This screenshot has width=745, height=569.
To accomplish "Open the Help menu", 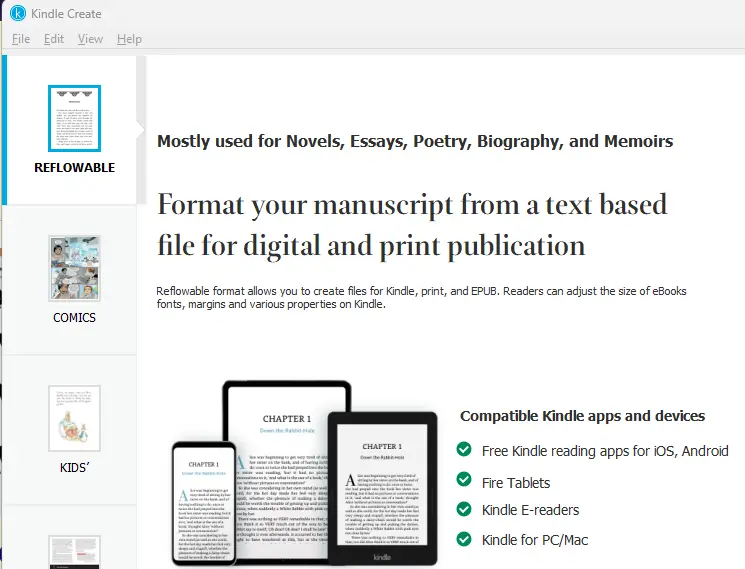I will (129, 39).
